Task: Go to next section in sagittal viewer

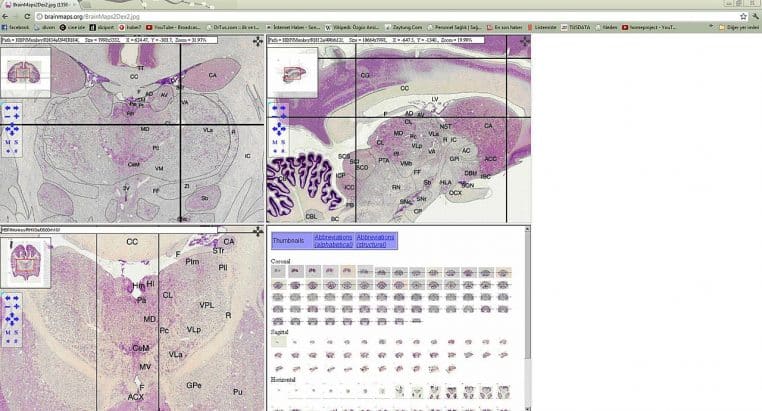Action: [x=283, y=108]
